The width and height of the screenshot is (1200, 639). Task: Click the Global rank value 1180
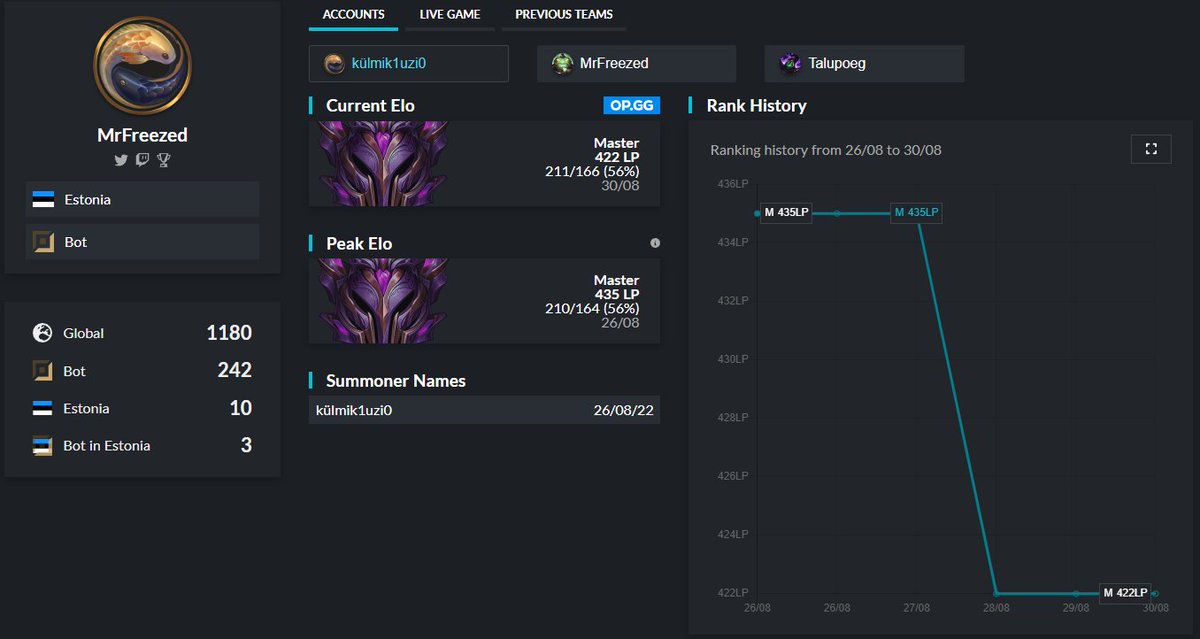(229, 333)
